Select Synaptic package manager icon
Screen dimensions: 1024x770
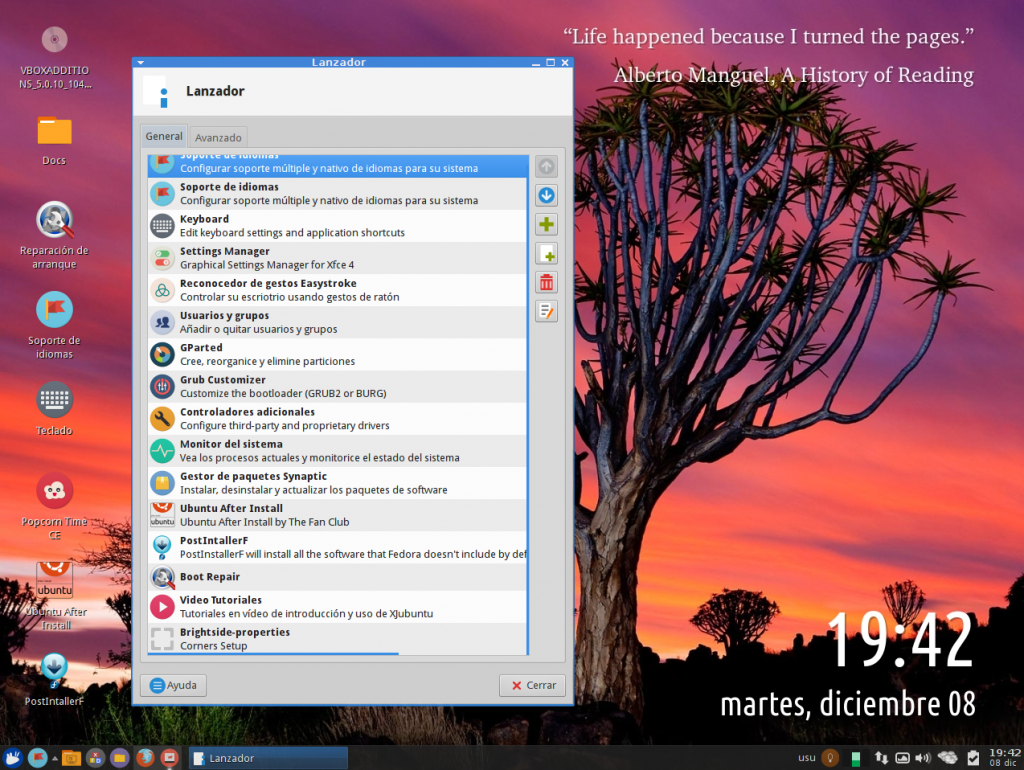point(163,483)
